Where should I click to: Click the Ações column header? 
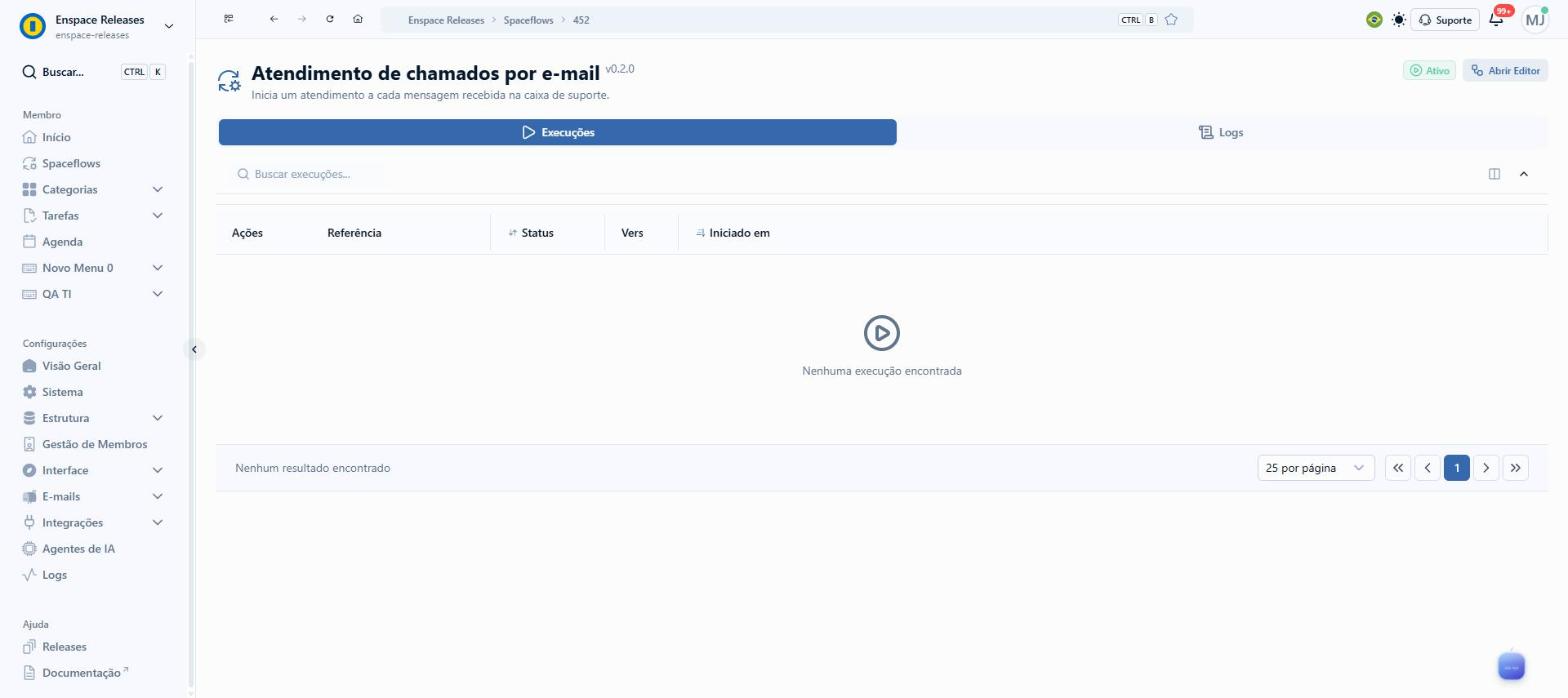pyautogui.click(x=247, y=233)
